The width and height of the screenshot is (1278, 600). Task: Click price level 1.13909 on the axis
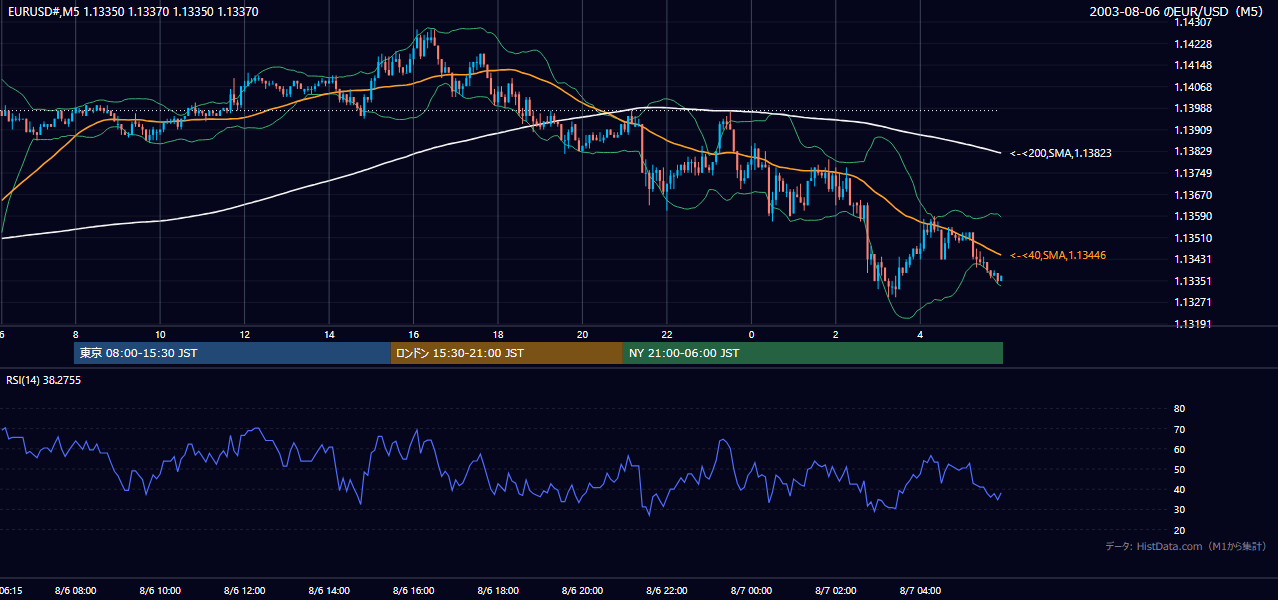1193,130
